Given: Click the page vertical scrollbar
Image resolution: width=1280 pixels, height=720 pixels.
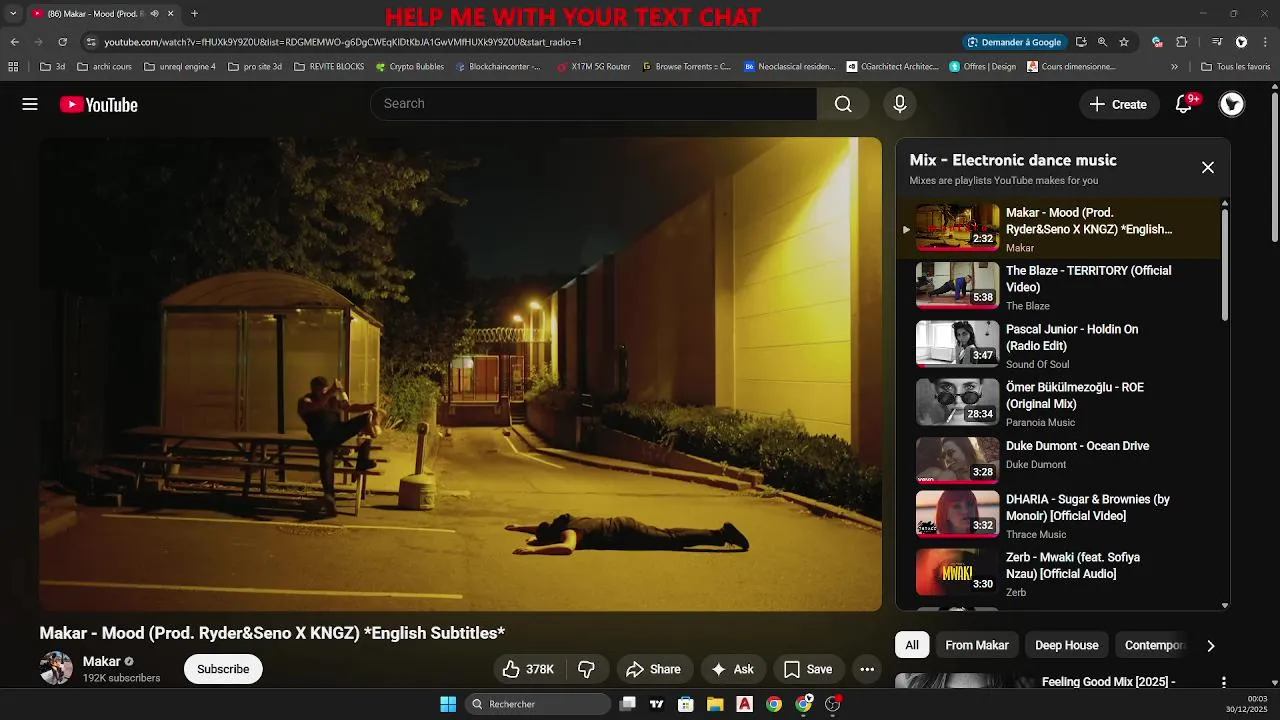Looking at the screenshot, I should point(1275,165).
